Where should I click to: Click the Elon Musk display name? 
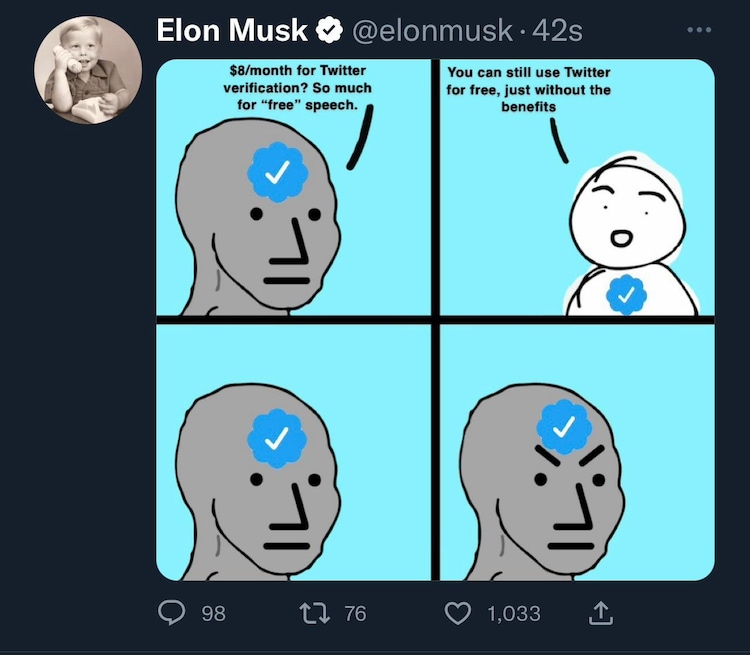pyautogui.click(x=232, y=31)
